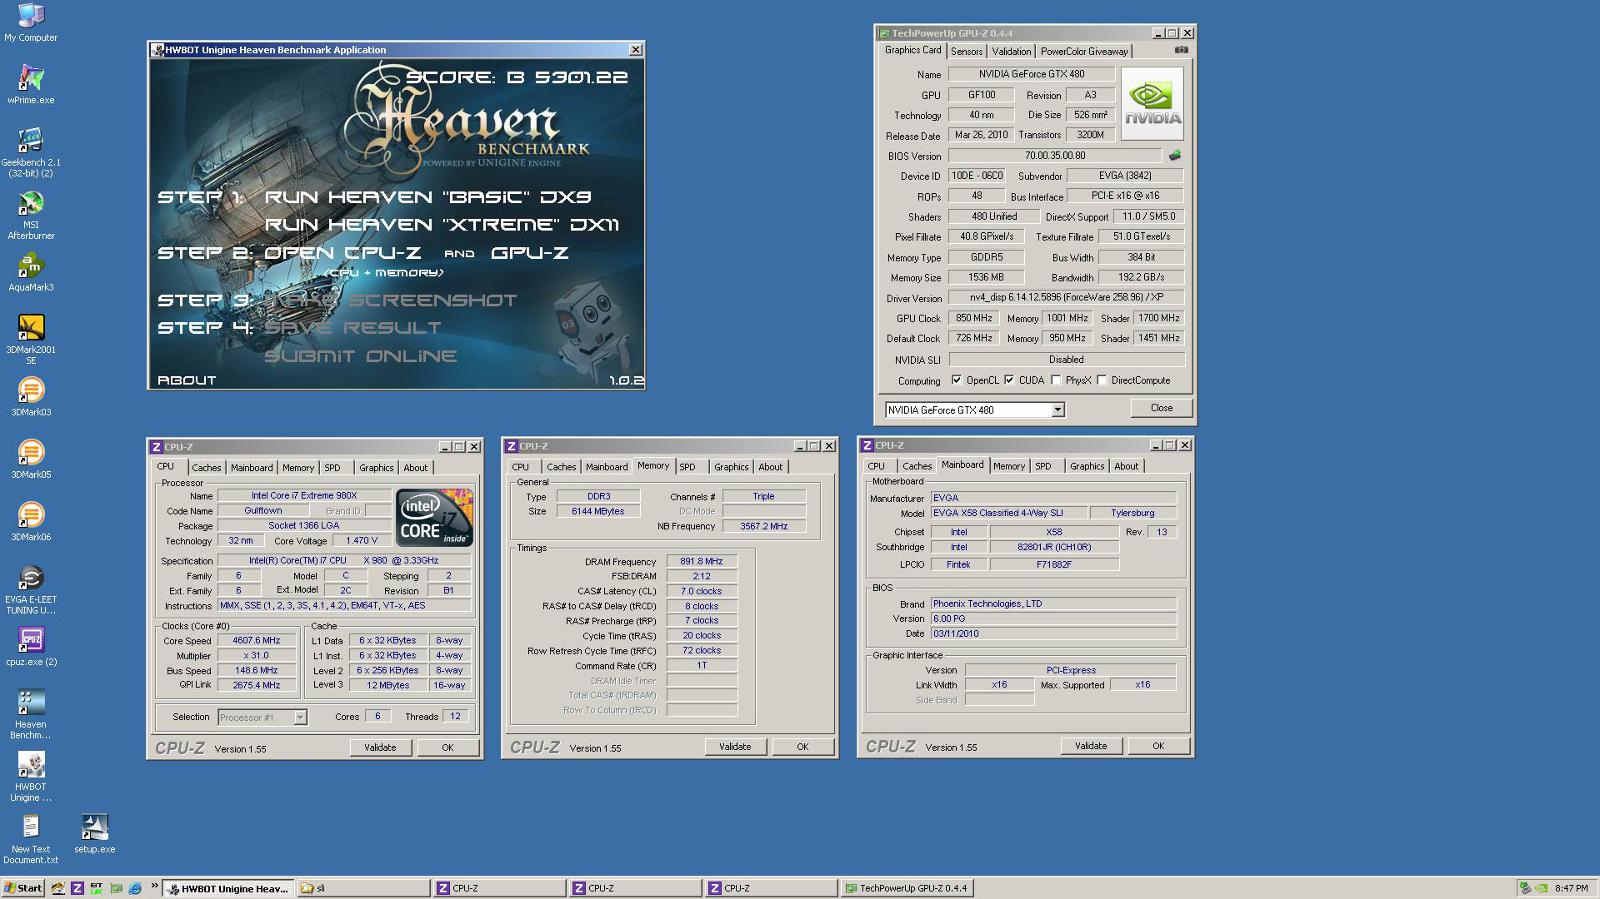Launch wPrime.exe from desktop
The image size is (1600, 899).
pyautogui.click(x=31, y=84)
